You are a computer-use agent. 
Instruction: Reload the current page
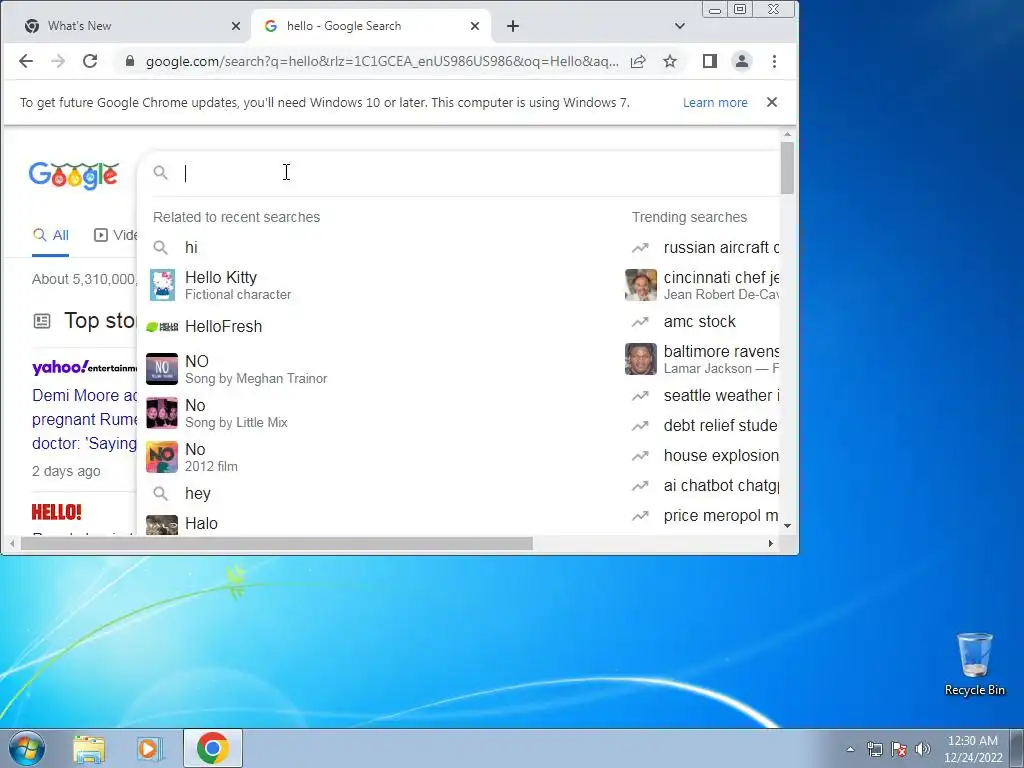tap(90, 61)
